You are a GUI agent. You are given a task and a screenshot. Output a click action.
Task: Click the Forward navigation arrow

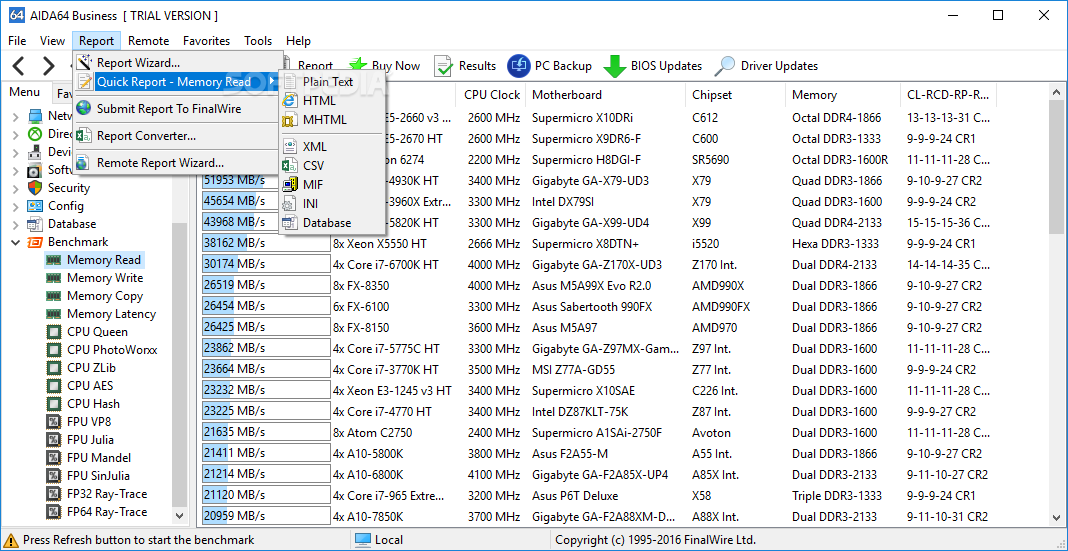click(48, 66)
